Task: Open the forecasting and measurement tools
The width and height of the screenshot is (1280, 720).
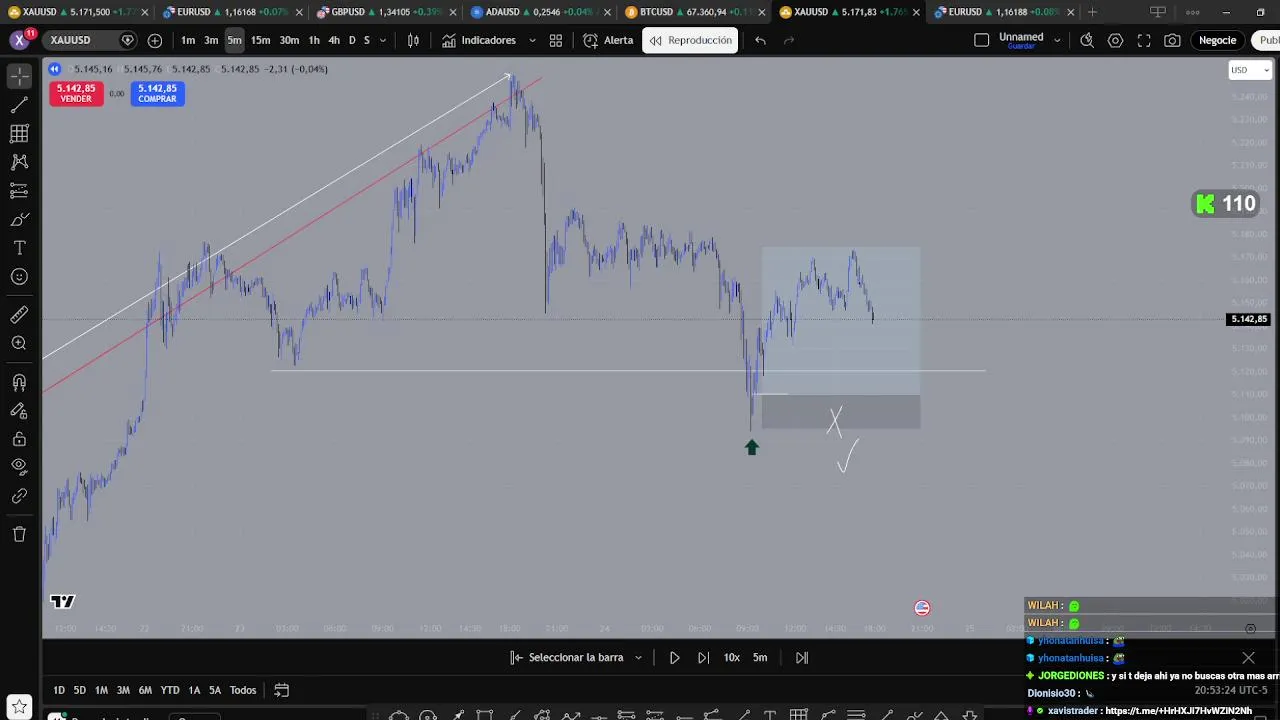Action: [19, 191]
